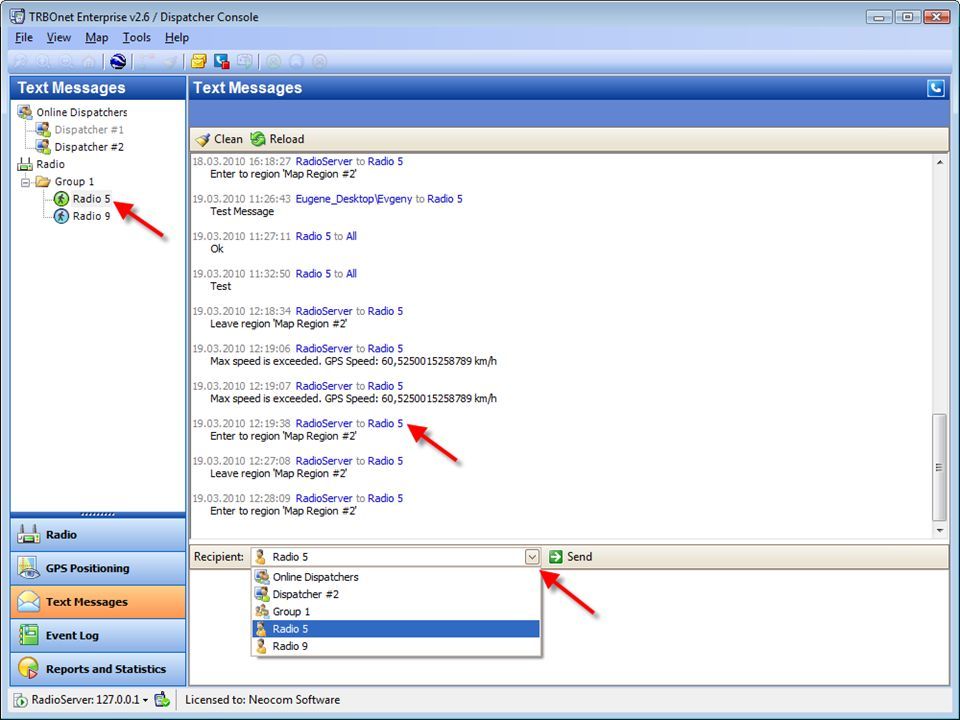This screenshot has height=720, width=960.
Task: Click the Event Log notebook icon
Action: coord(28,636)
